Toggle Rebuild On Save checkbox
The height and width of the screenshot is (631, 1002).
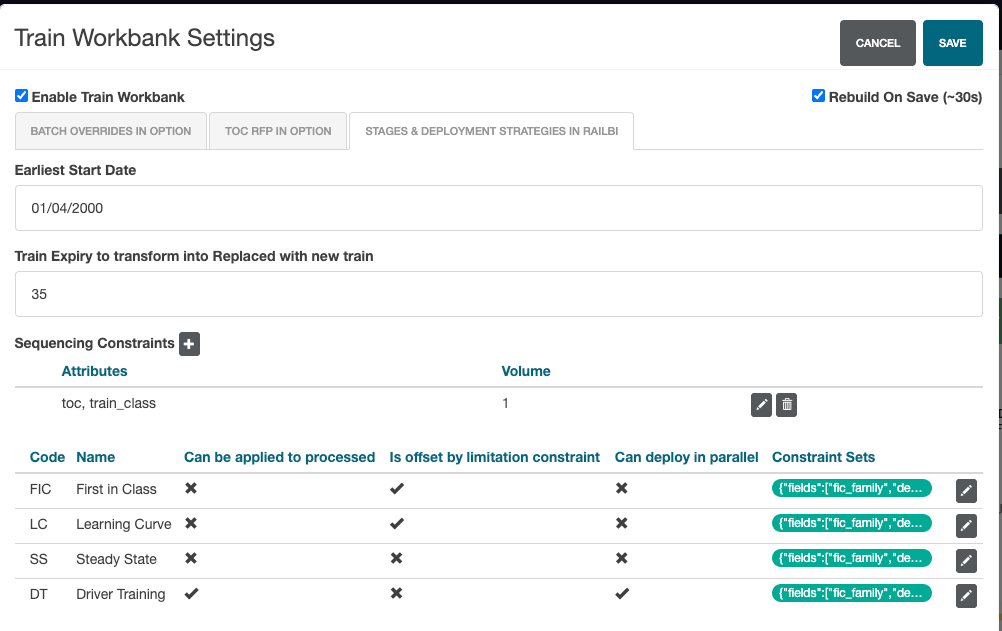[x=818, y=97]
